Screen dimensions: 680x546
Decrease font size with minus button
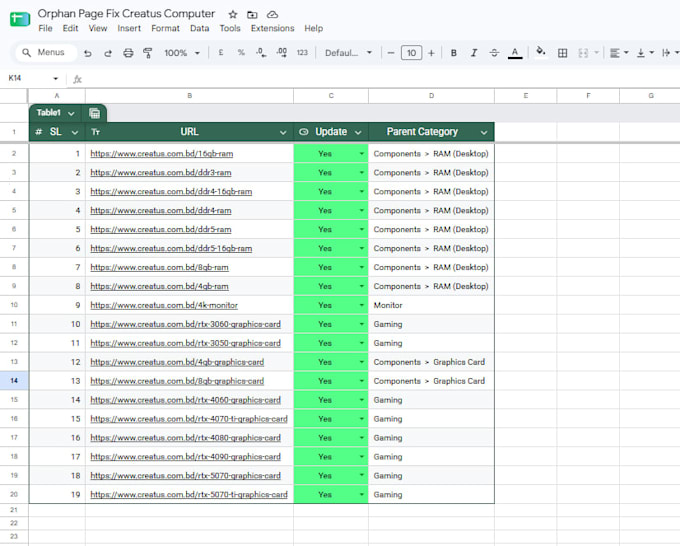coord(391,53)
